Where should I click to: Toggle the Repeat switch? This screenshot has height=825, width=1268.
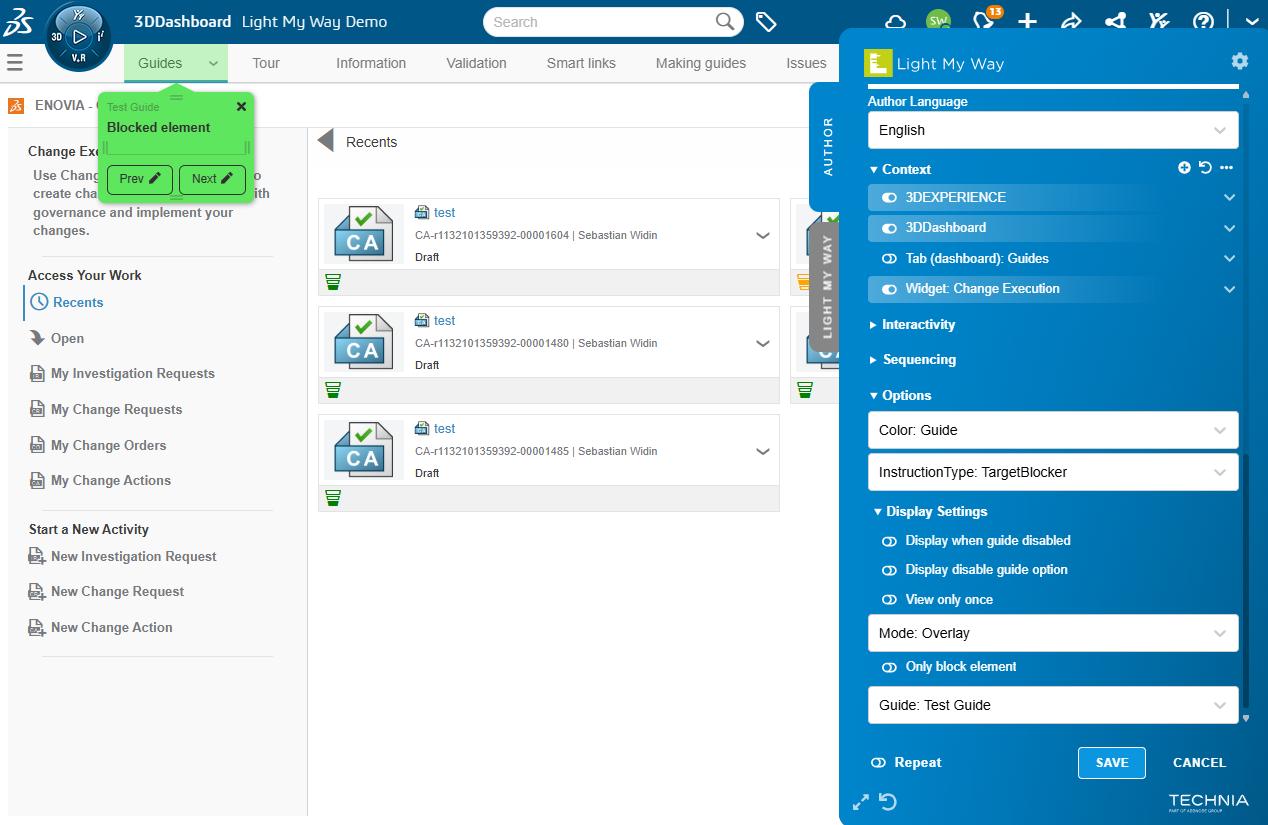(x=878, y=763)
